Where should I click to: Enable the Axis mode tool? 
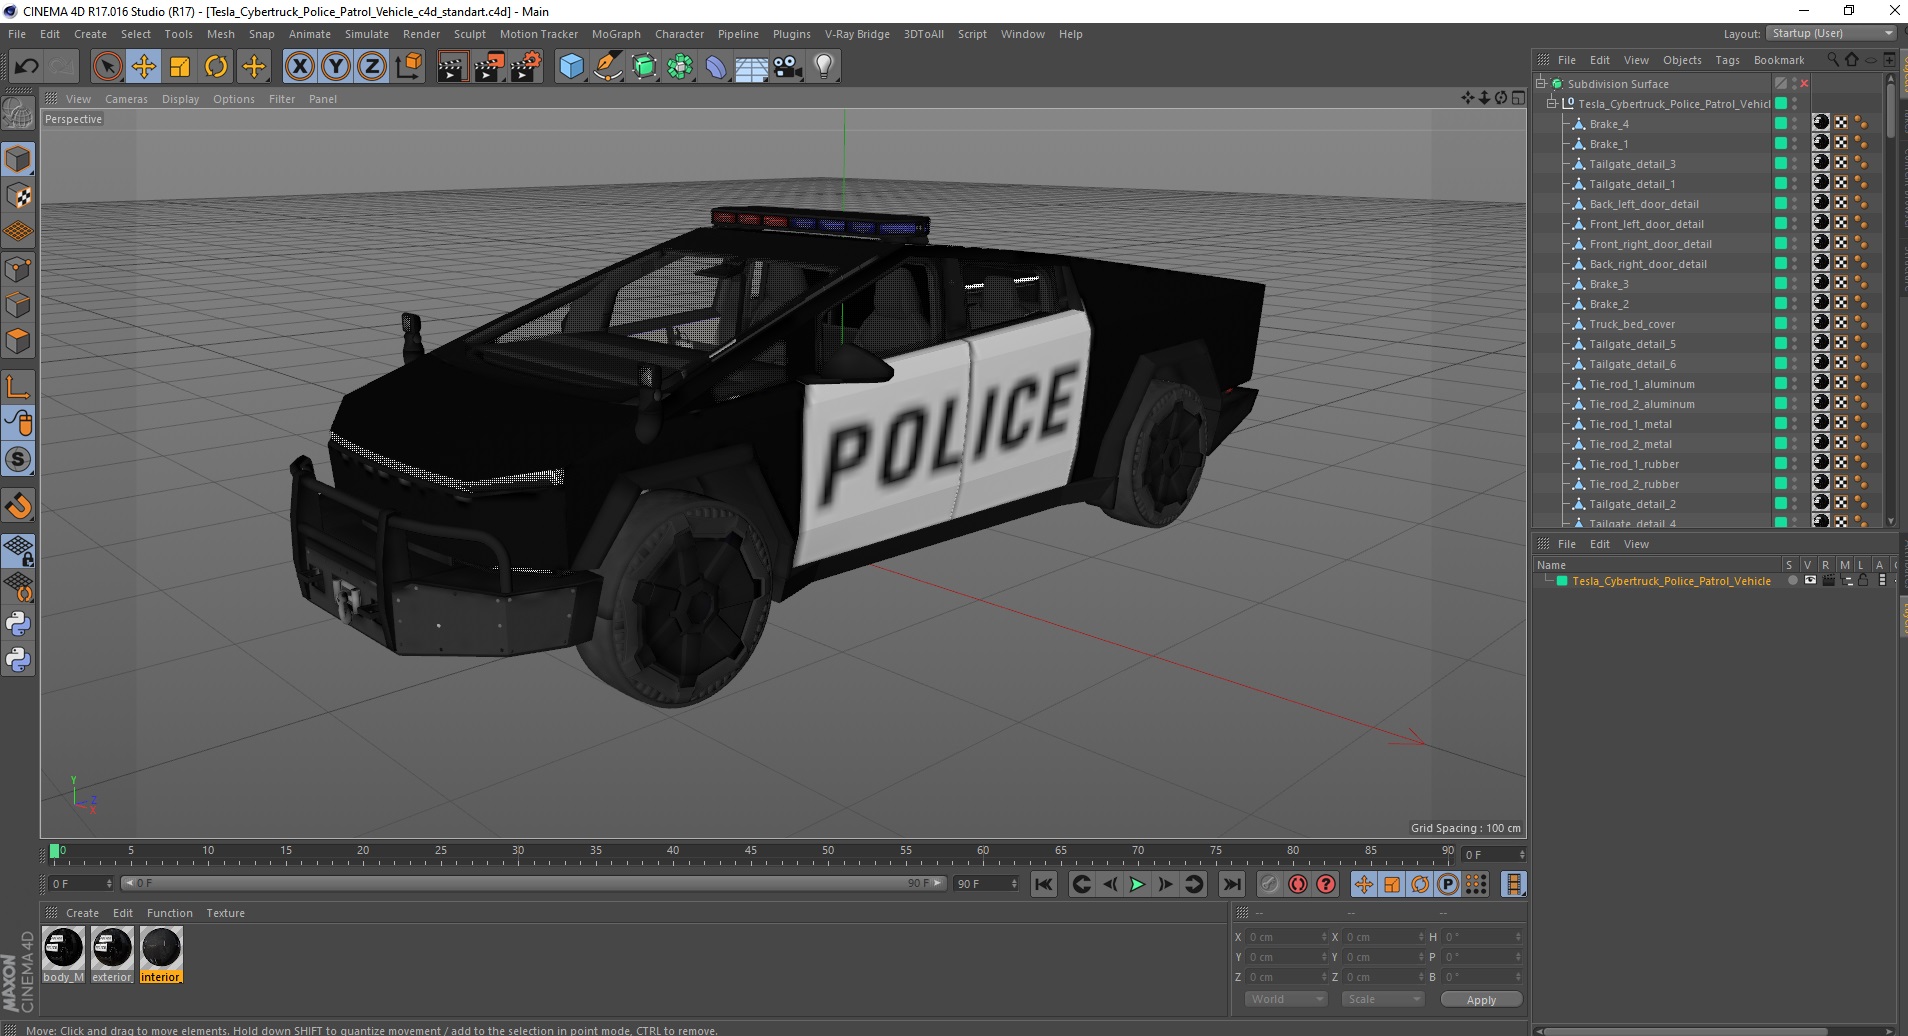tap(18, 387)
